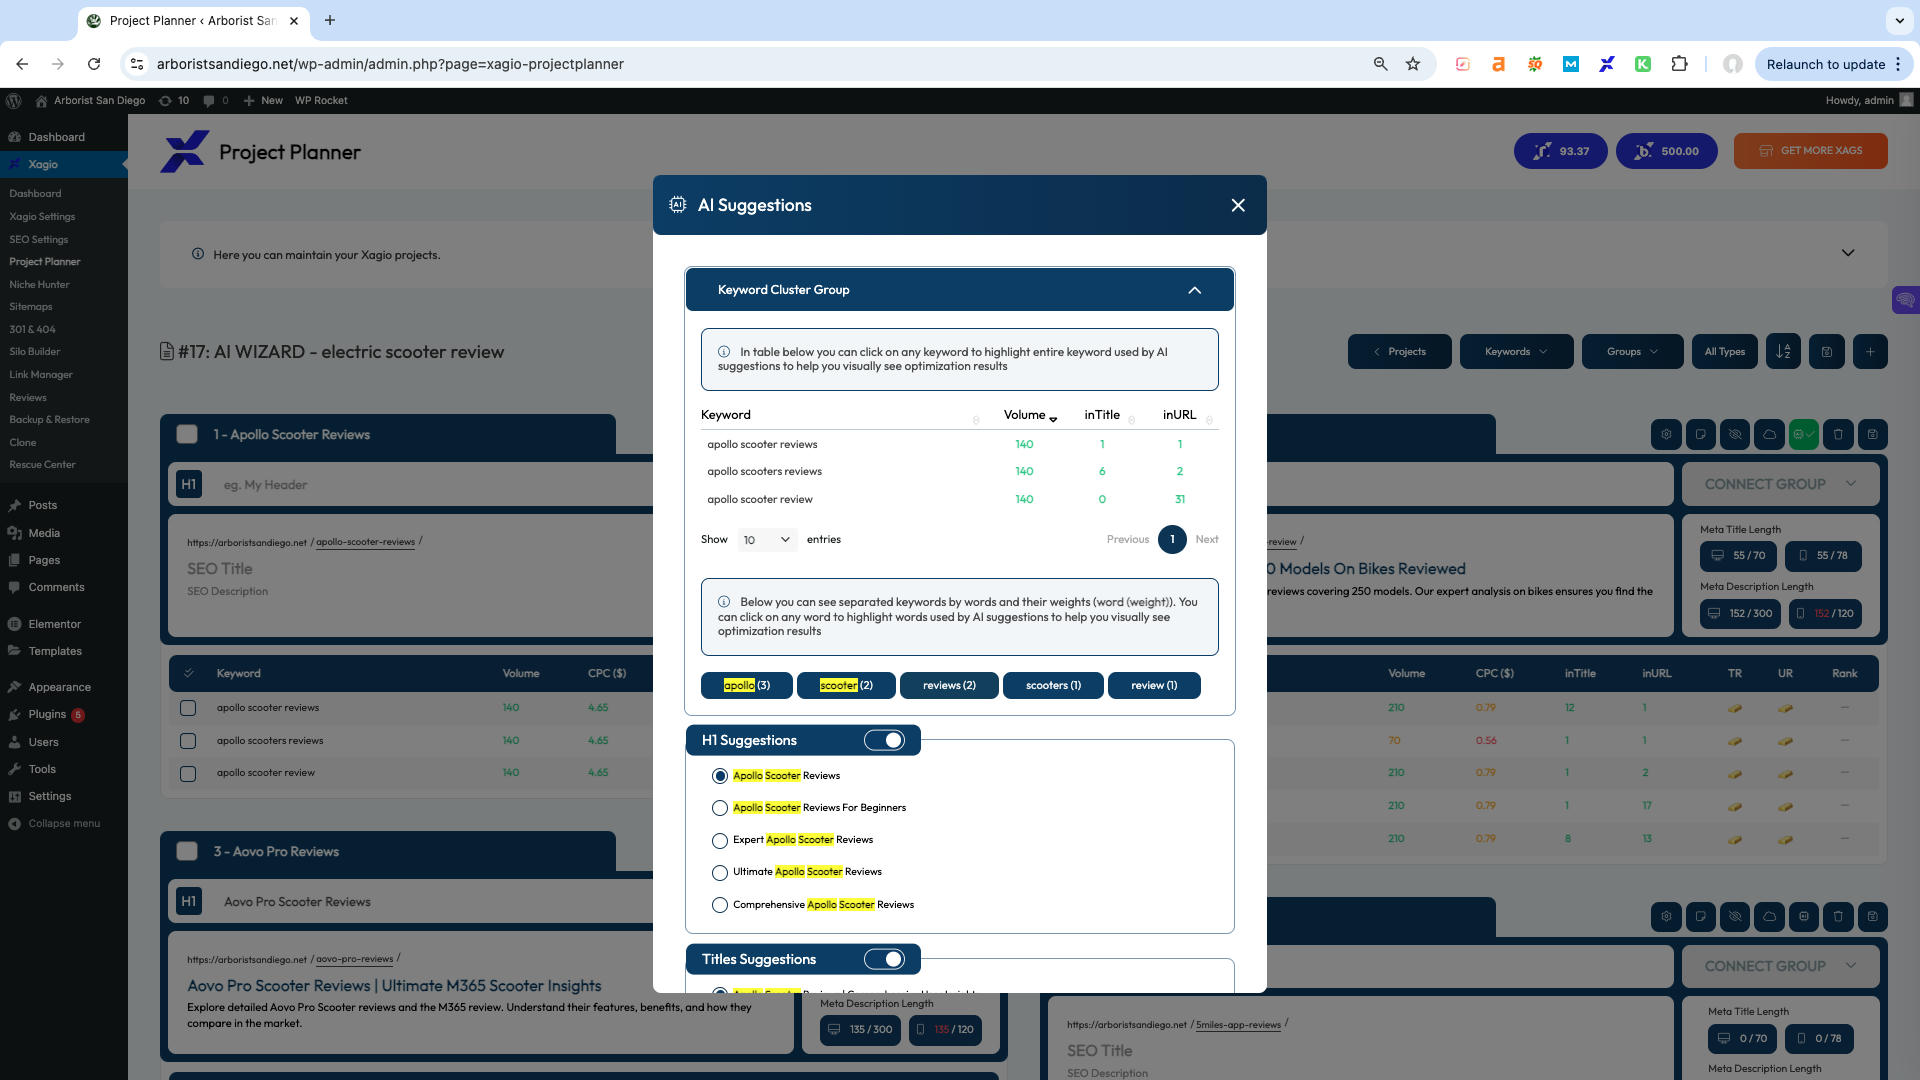Click the GET MORE XAGS button
The width and height of the screenshot is (1920, 1080).
pos(1811,151)
